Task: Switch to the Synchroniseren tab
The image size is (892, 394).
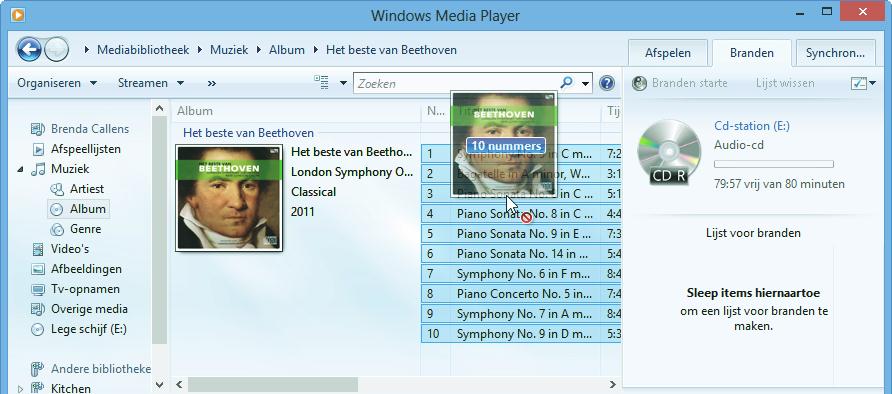Action: (x=835, y=53)
